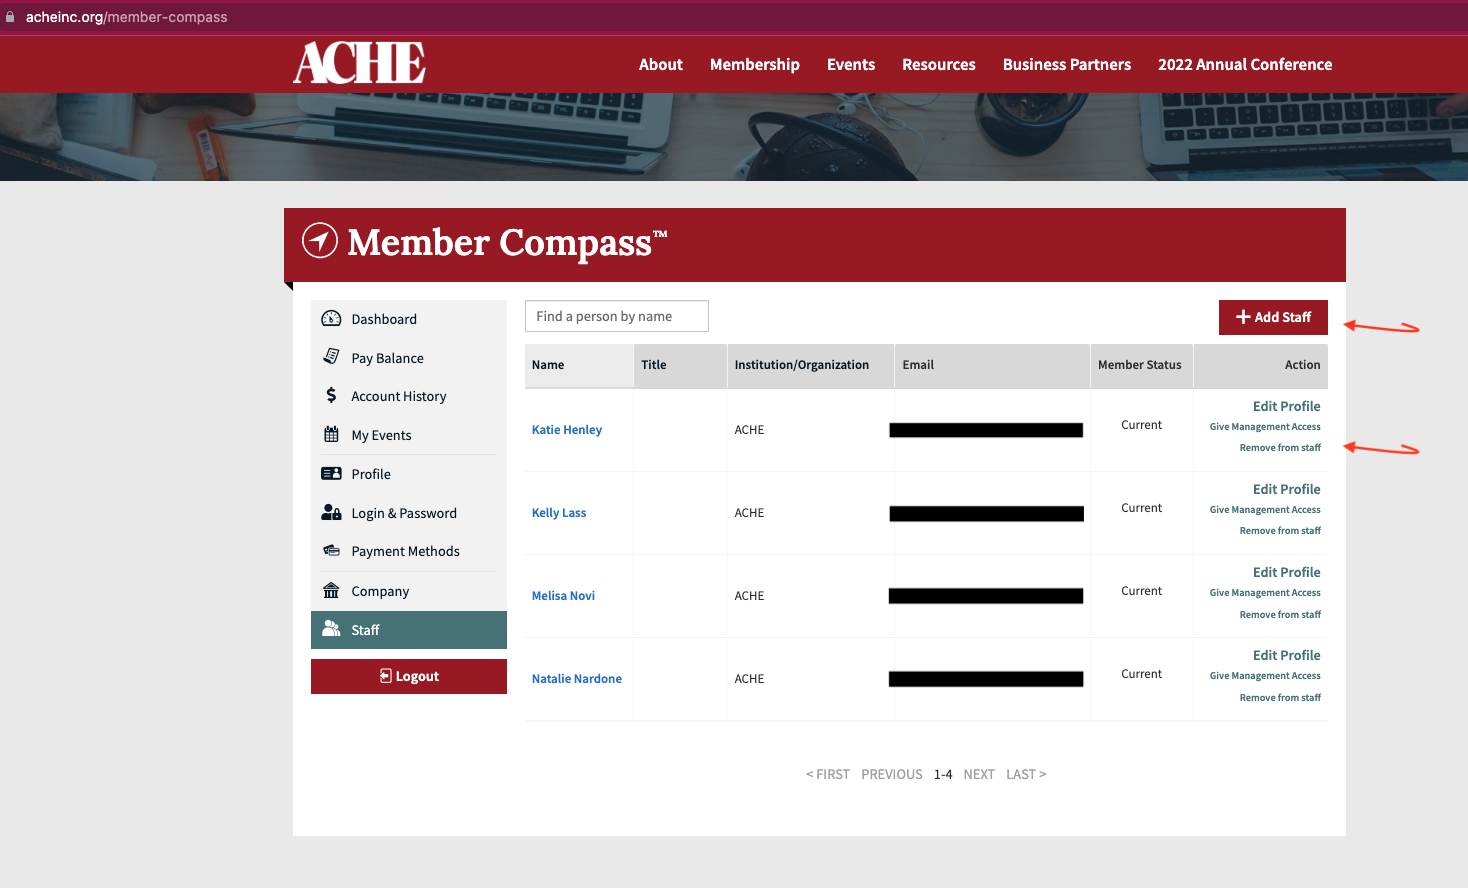Select Payment Methods sidebar item

(x=409, y=551)
